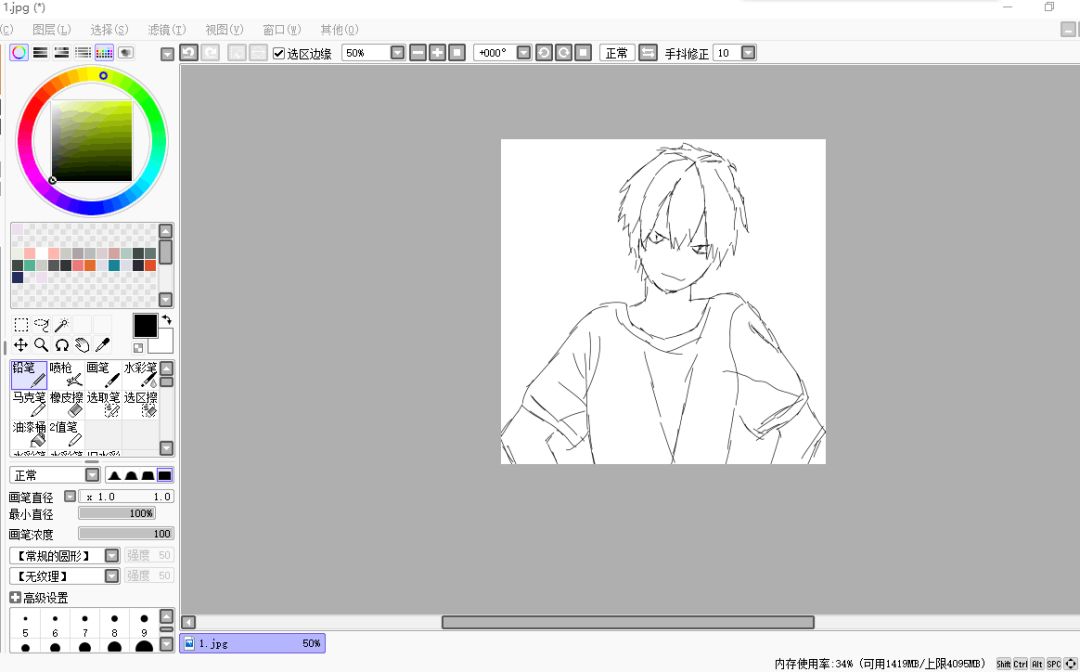This screenshot has width=1080, height=672.
Task: Click the 正常 view mode button in toolbar
Action: (616, 52)
